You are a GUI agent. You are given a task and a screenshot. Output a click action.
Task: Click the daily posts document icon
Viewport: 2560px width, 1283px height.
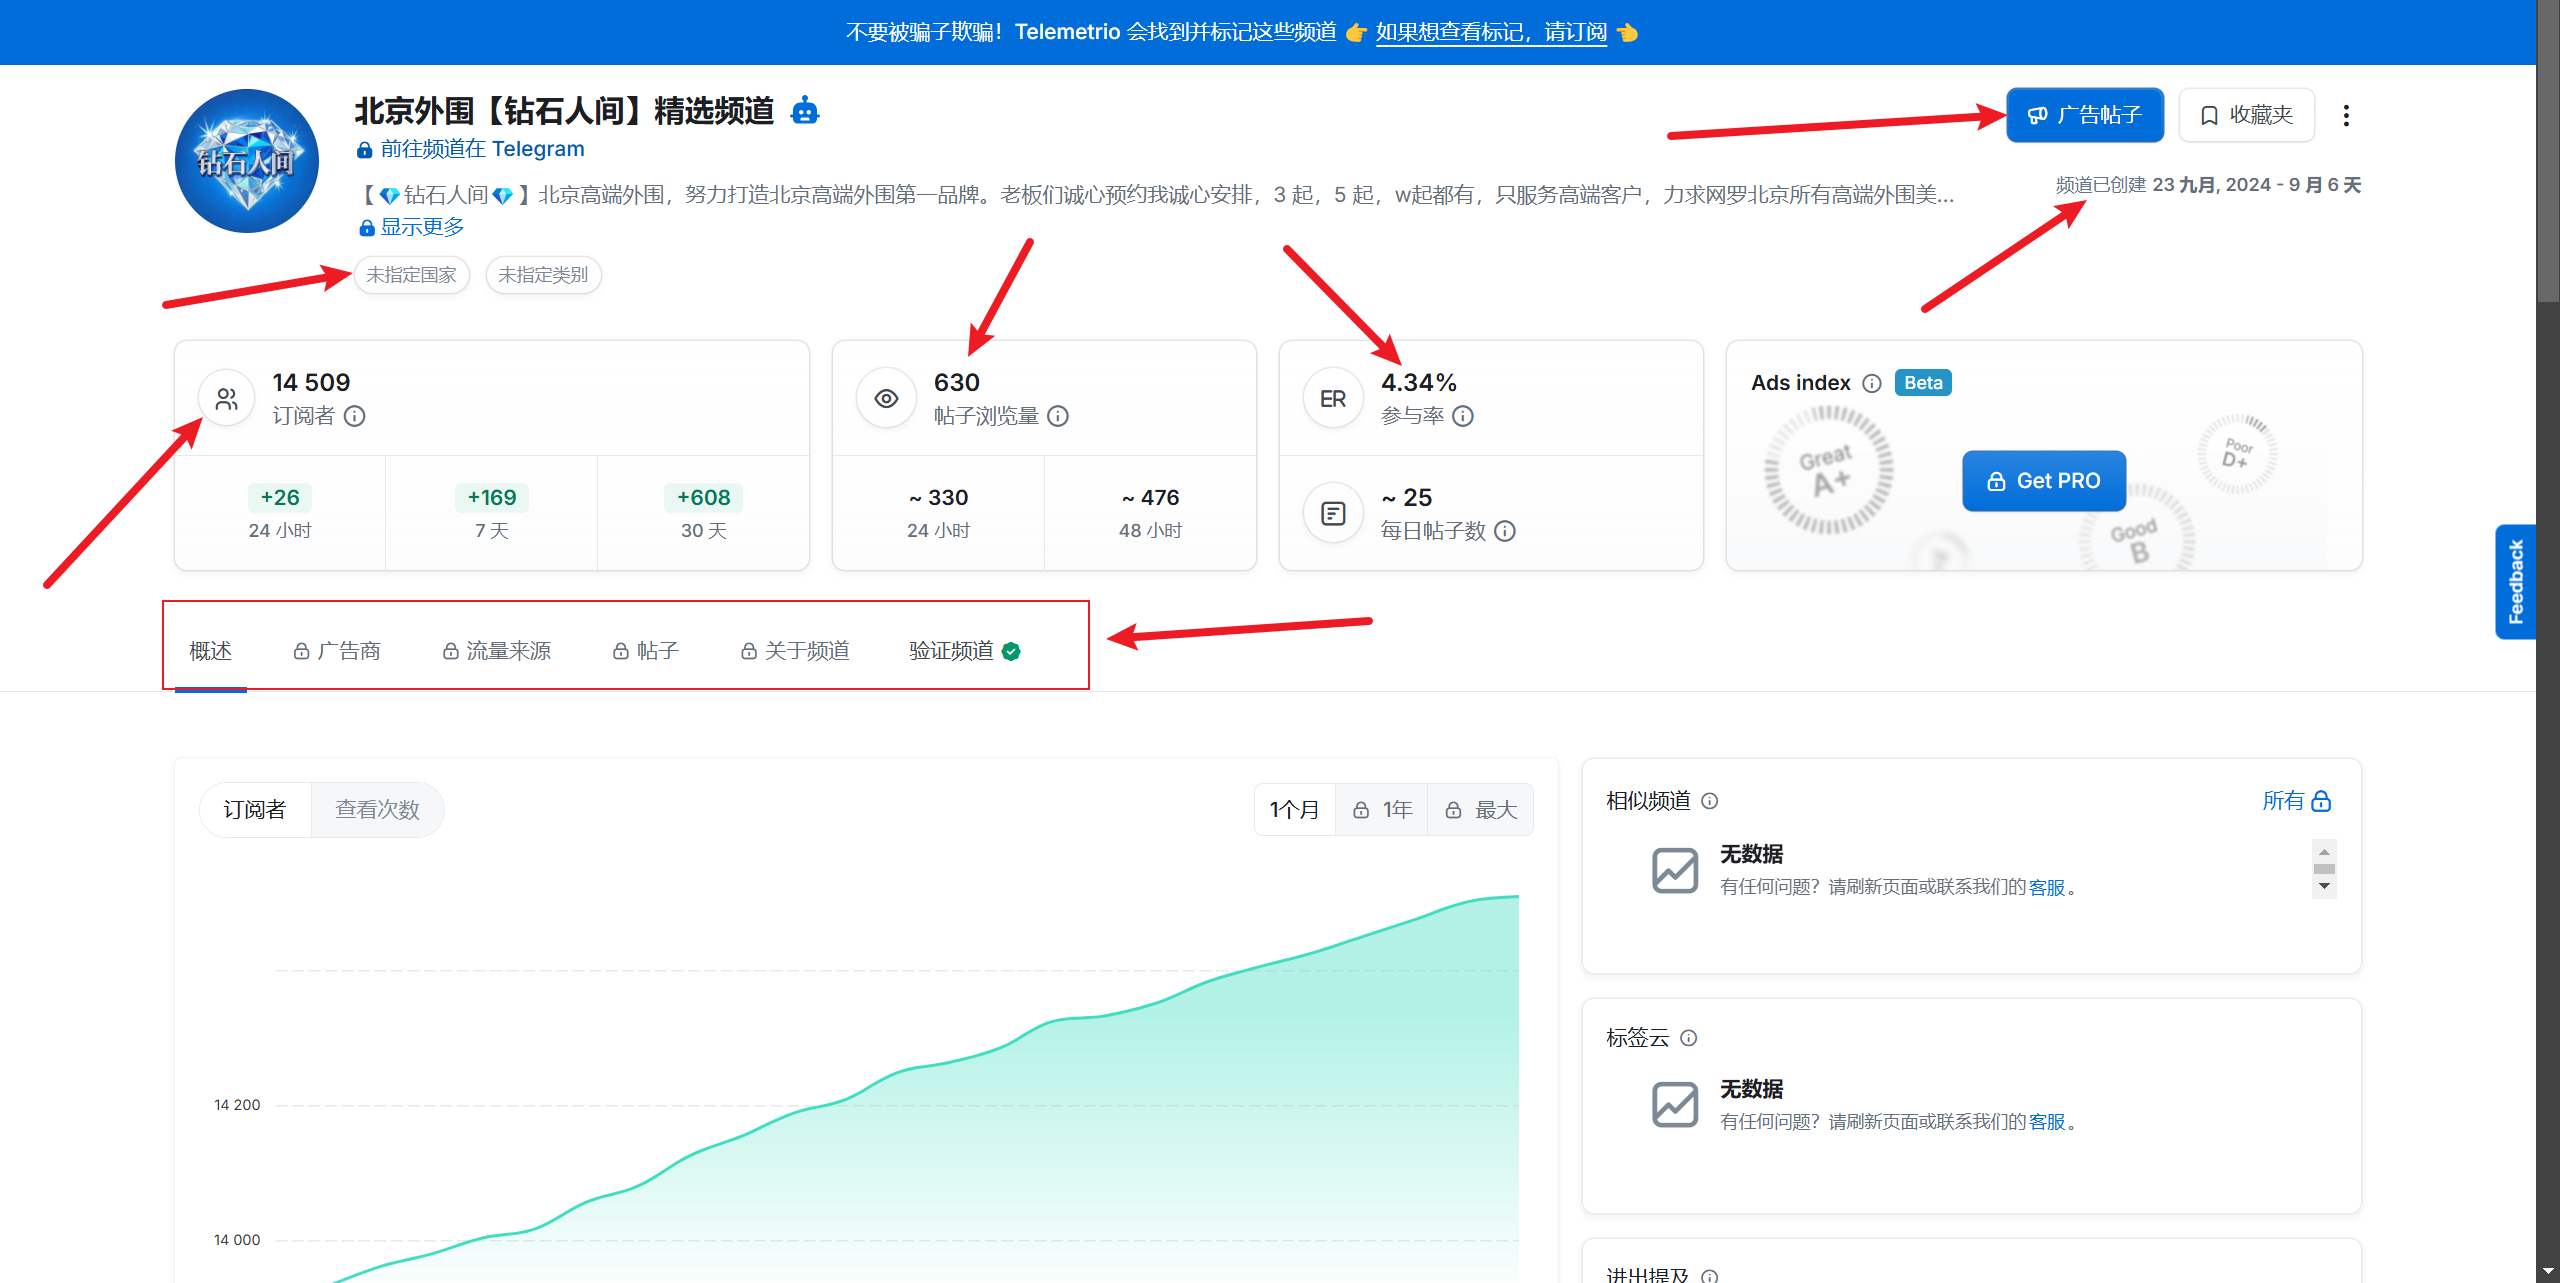tap(1333, 514)
